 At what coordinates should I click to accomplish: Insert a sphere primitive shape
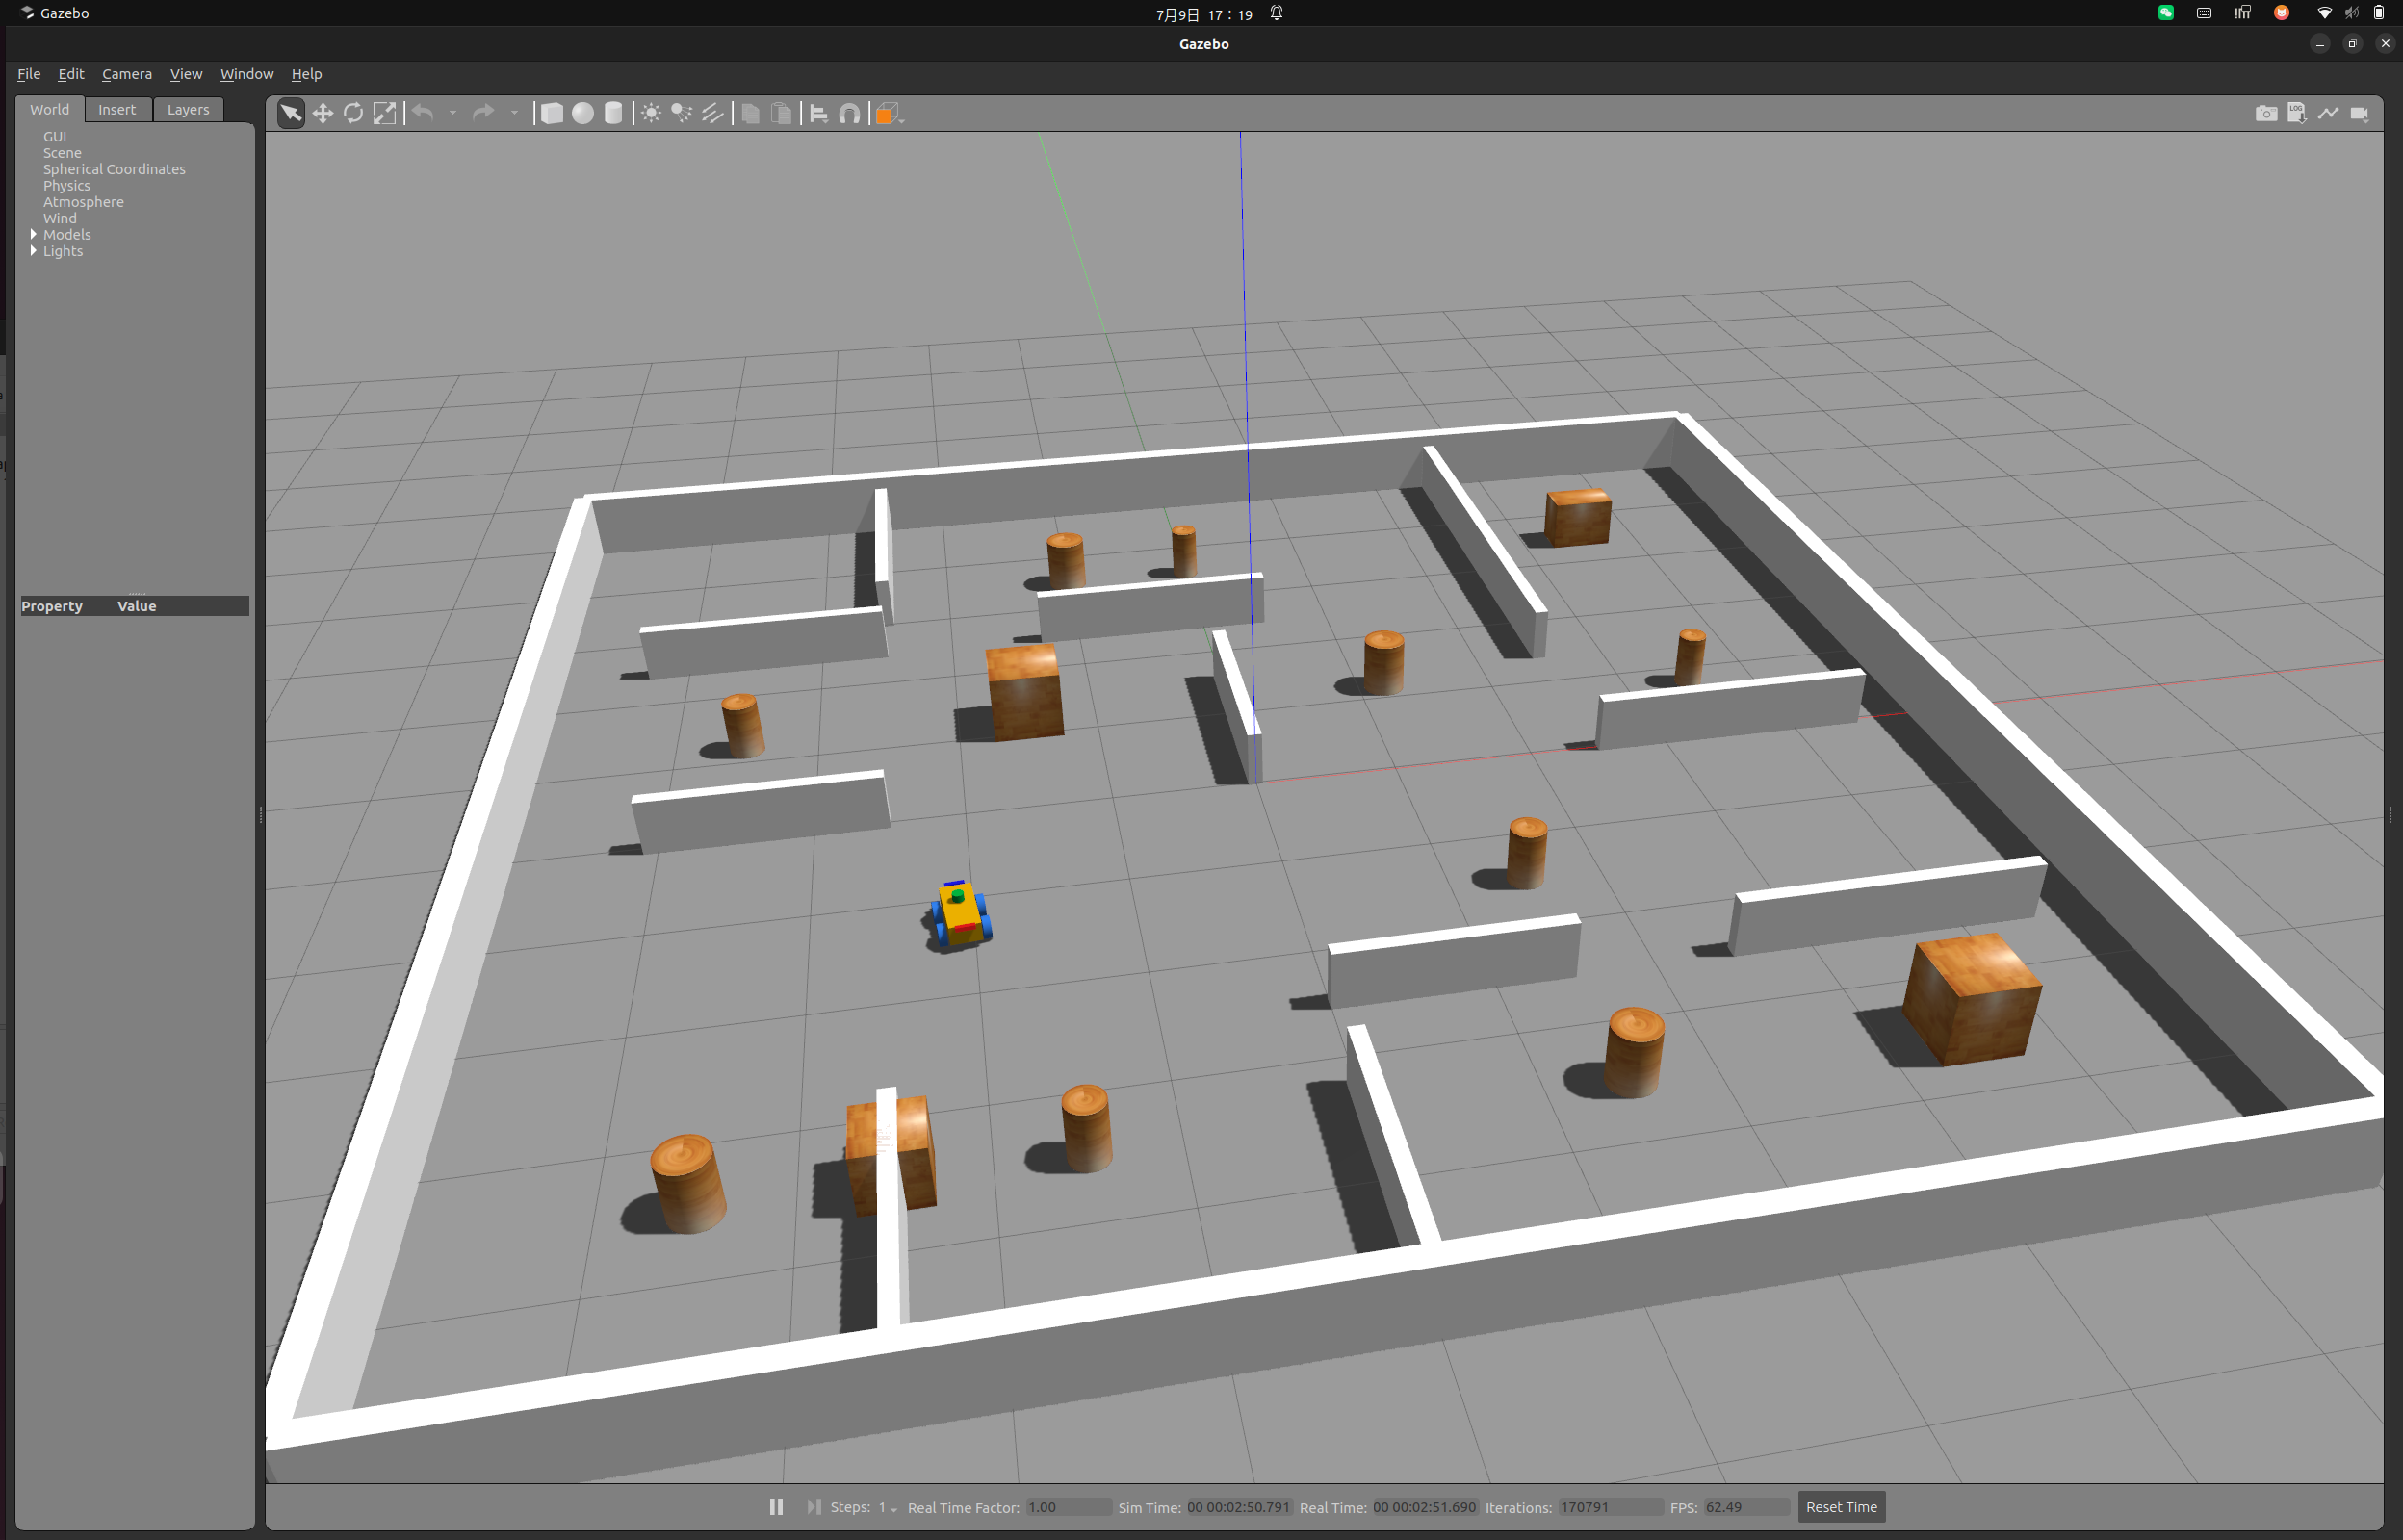point(582,113)
